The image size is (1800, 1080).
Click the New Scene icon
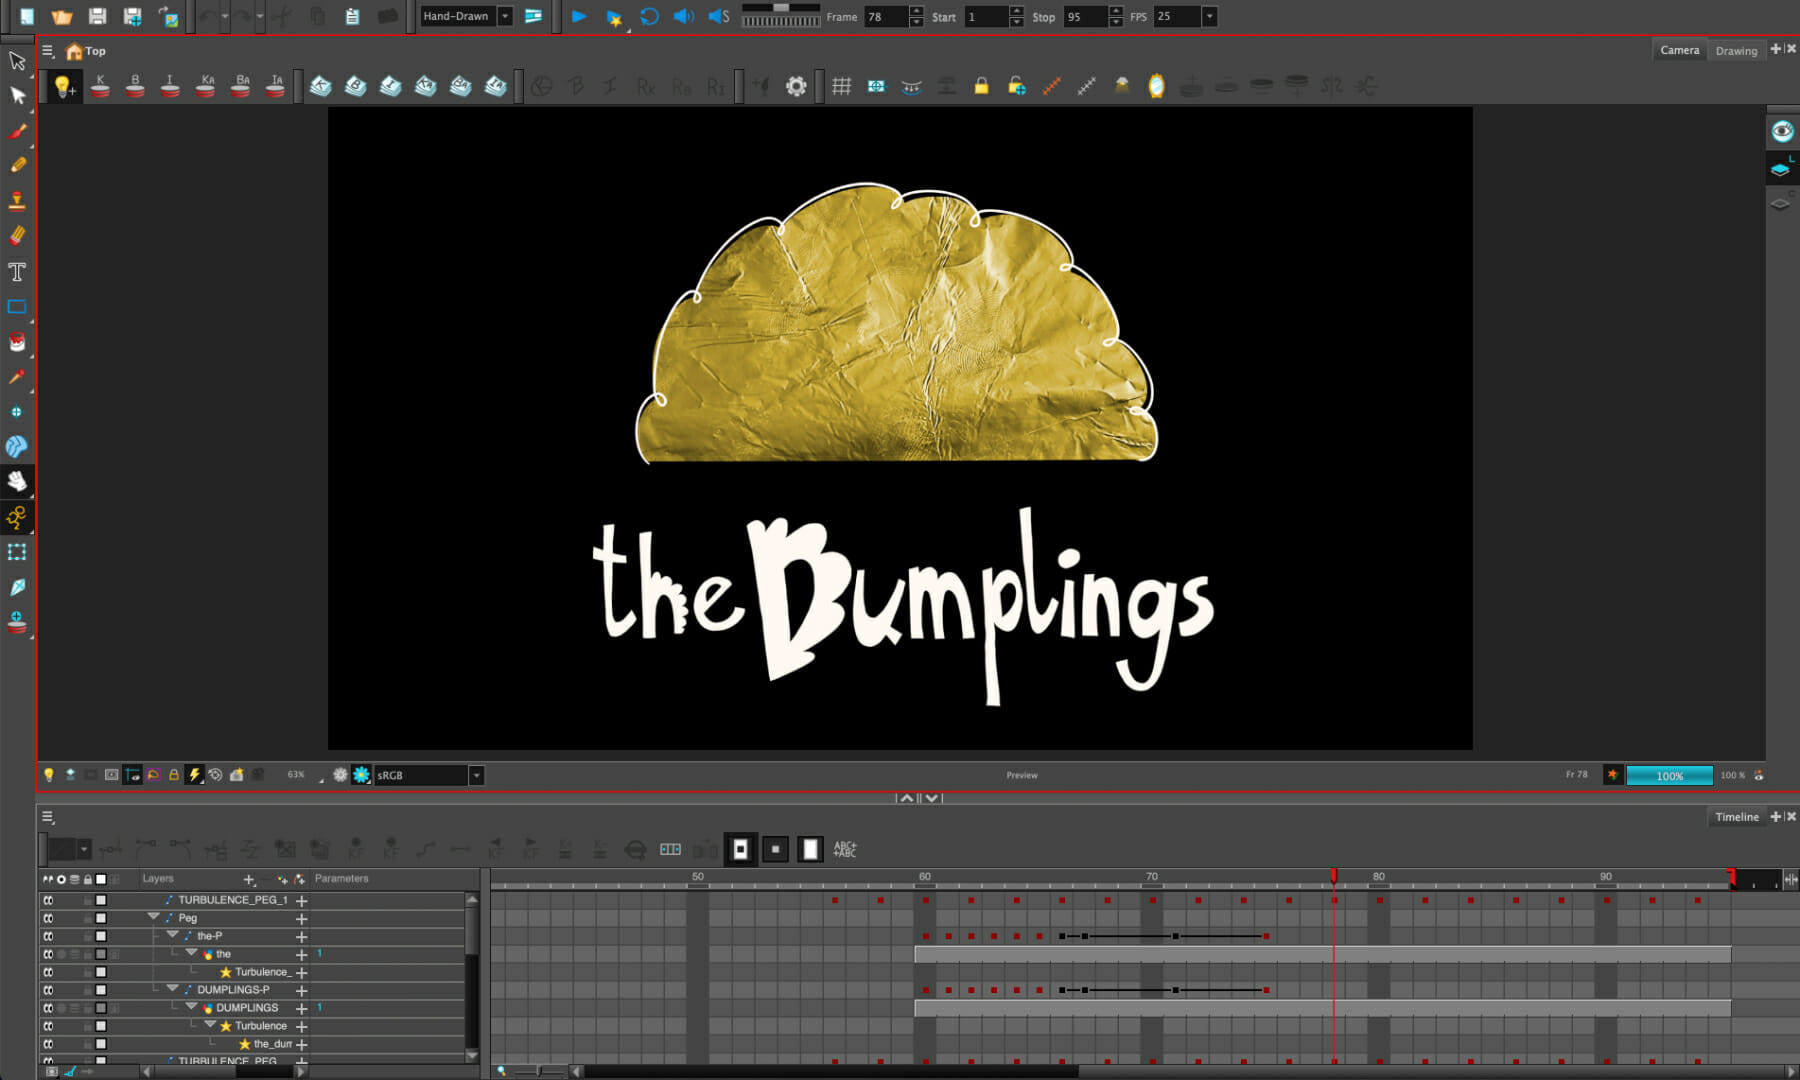coord(27,16)
